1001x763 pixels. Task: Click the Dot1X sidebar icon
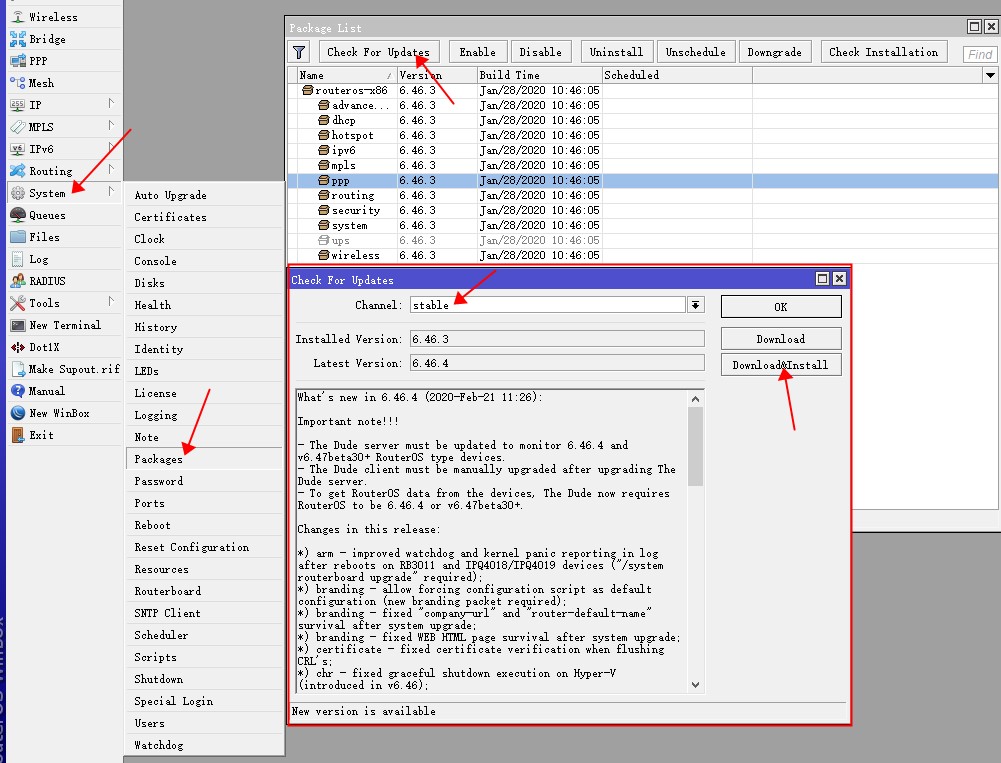click(18, 347)
